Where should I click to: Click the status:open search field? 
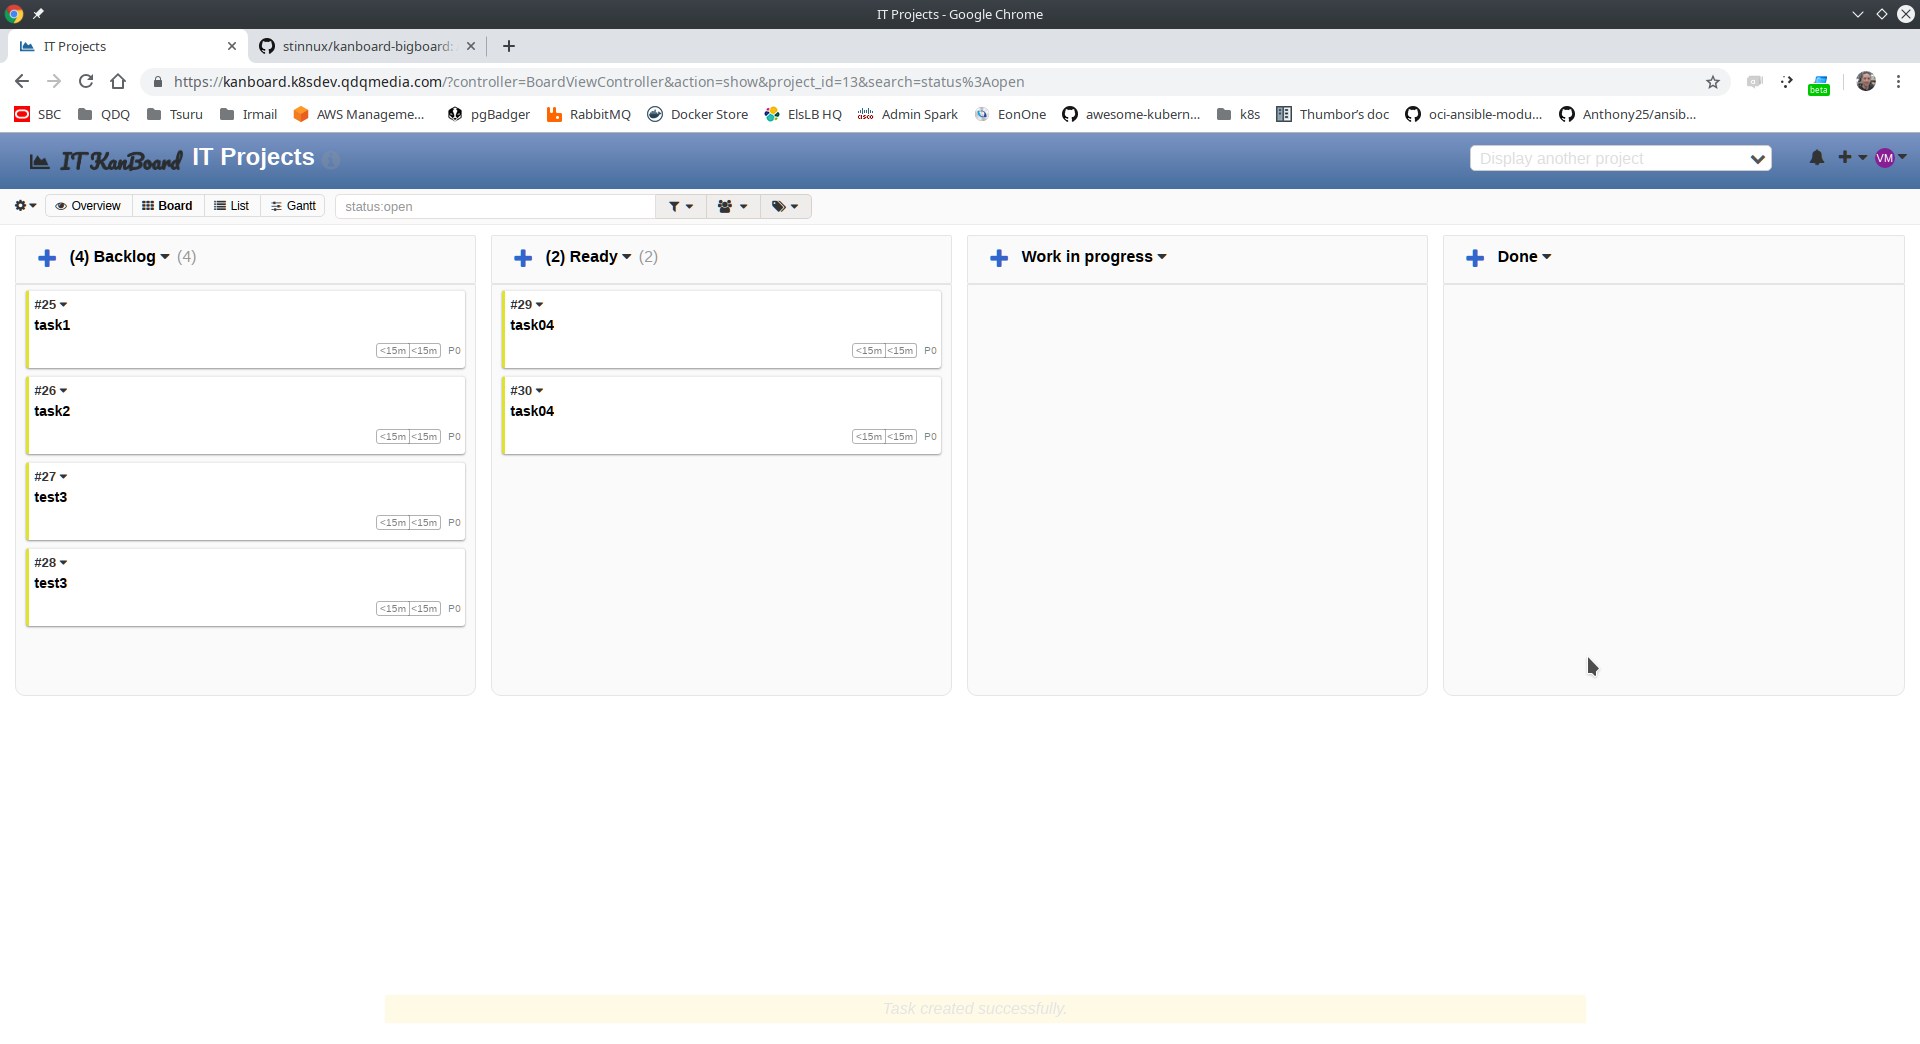pos(495,206)
